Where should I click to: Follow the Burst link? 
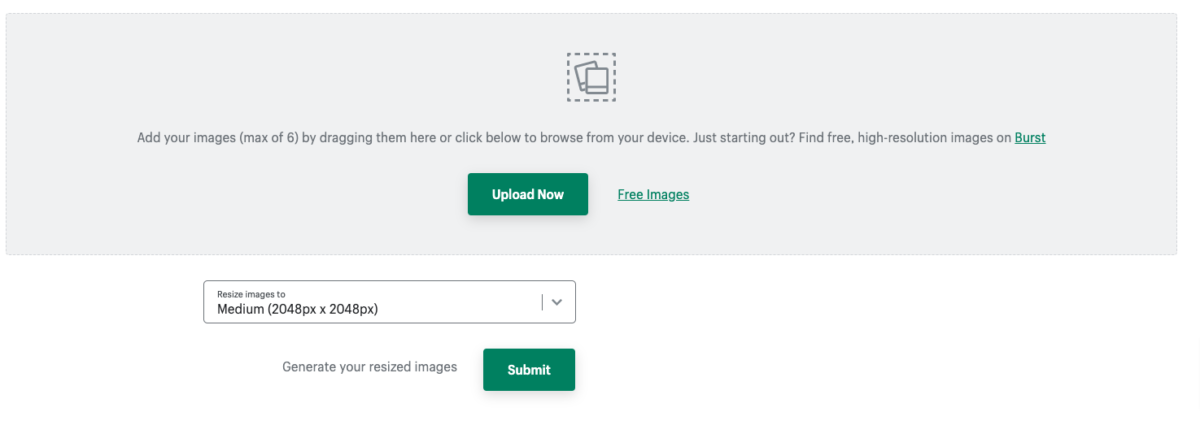coord(1030,138)
